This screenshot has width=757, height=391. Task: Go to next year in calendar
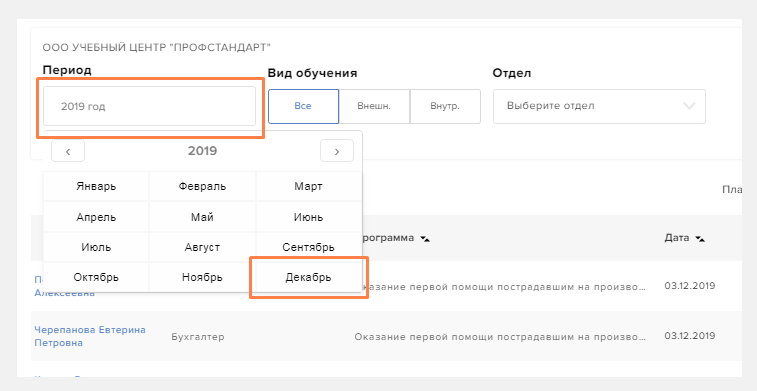[337, 151]
